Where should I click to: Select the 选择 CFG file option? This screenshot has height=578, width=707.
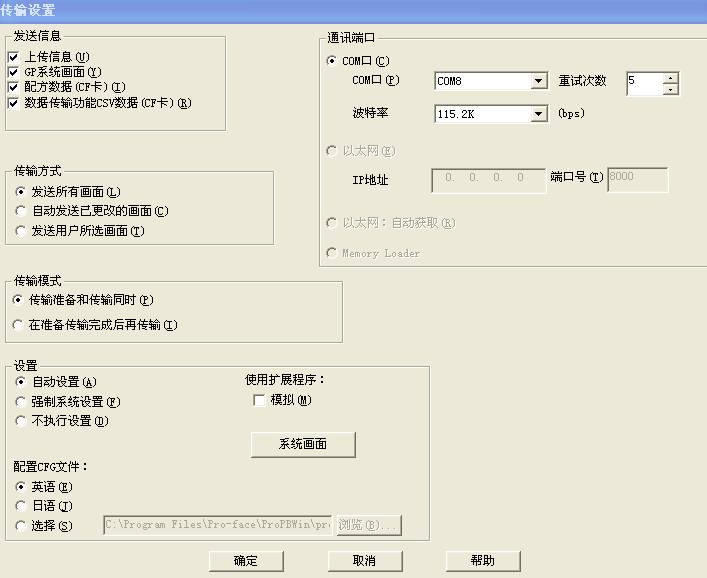(22, 526)
